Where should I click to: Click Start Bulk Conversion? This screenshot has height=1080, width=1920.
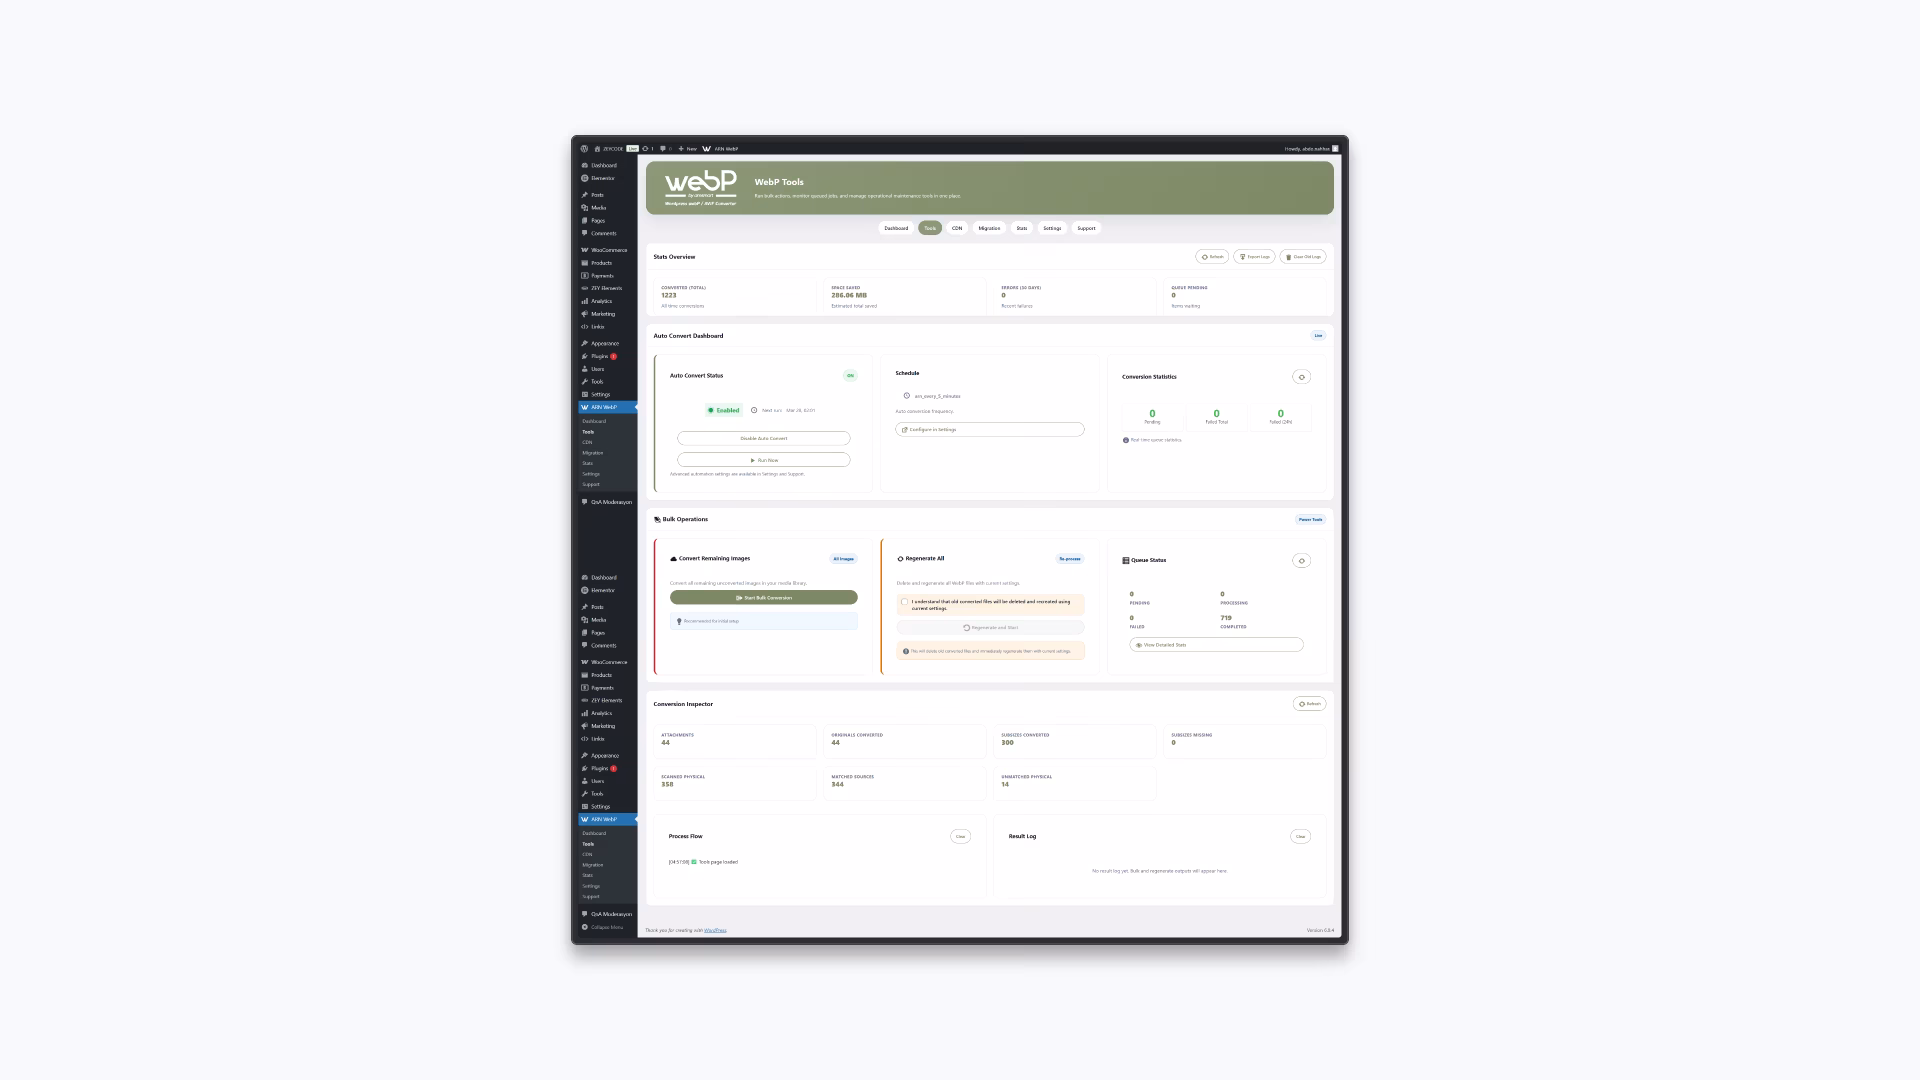click(763, 597)
